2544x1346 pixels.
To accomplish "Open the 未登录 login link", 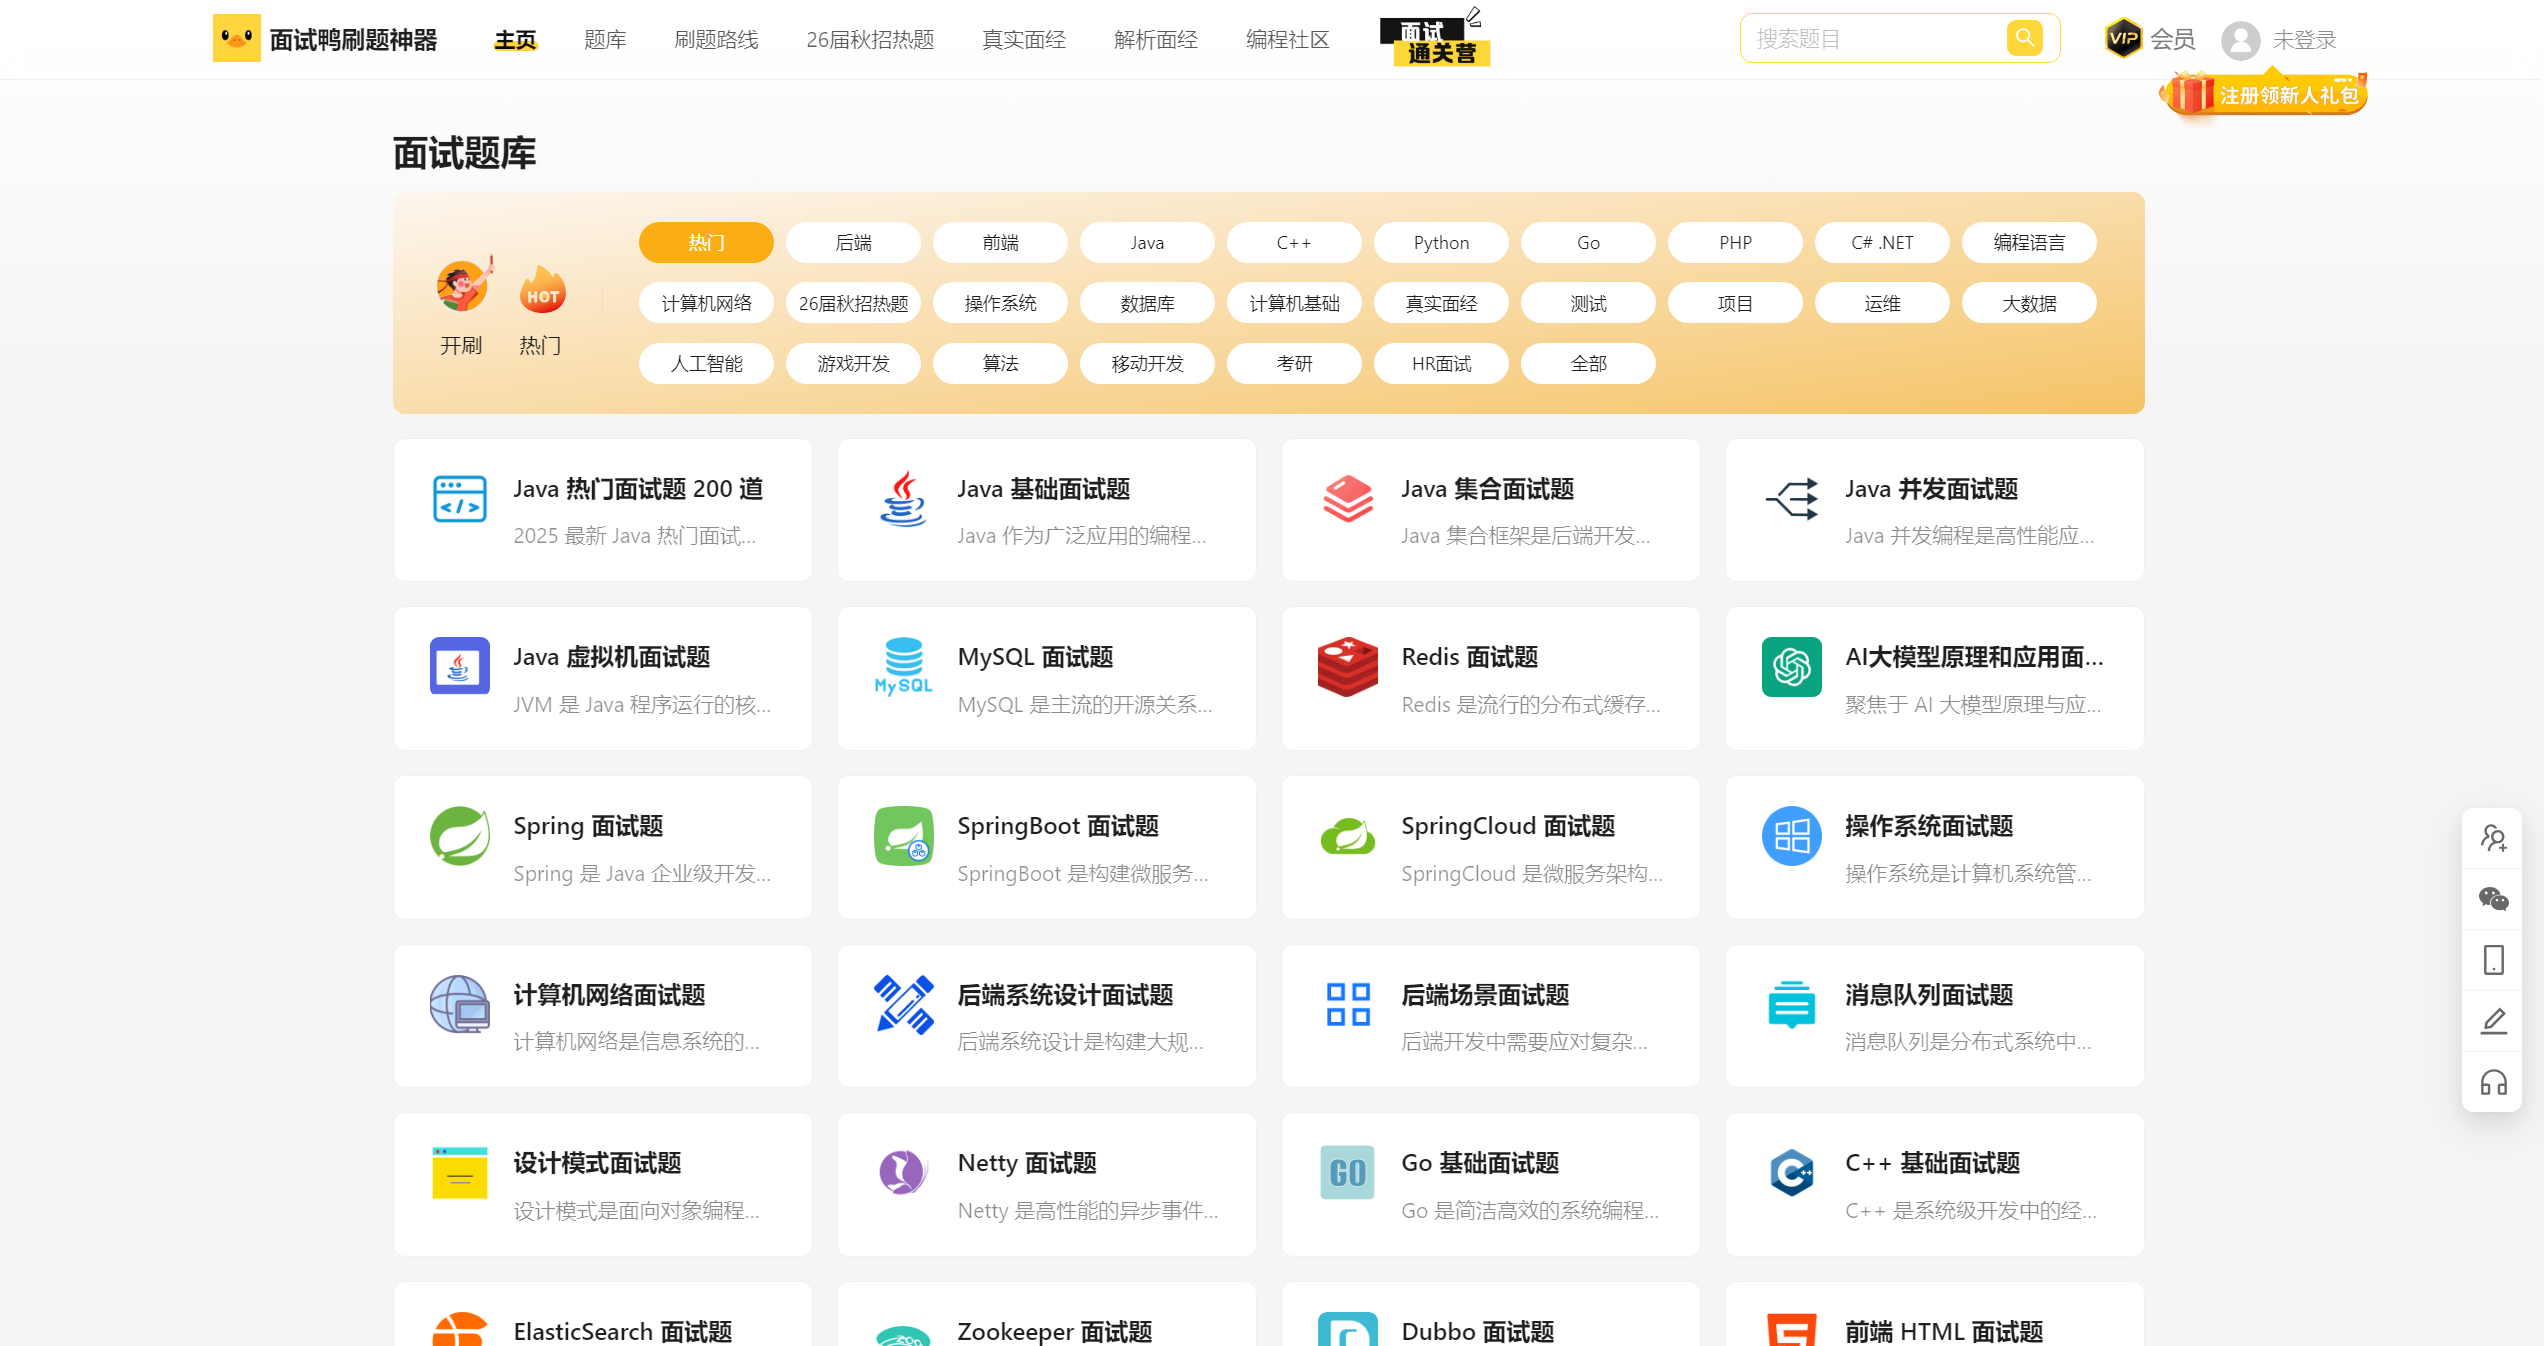I will [x=2304, y=40].
